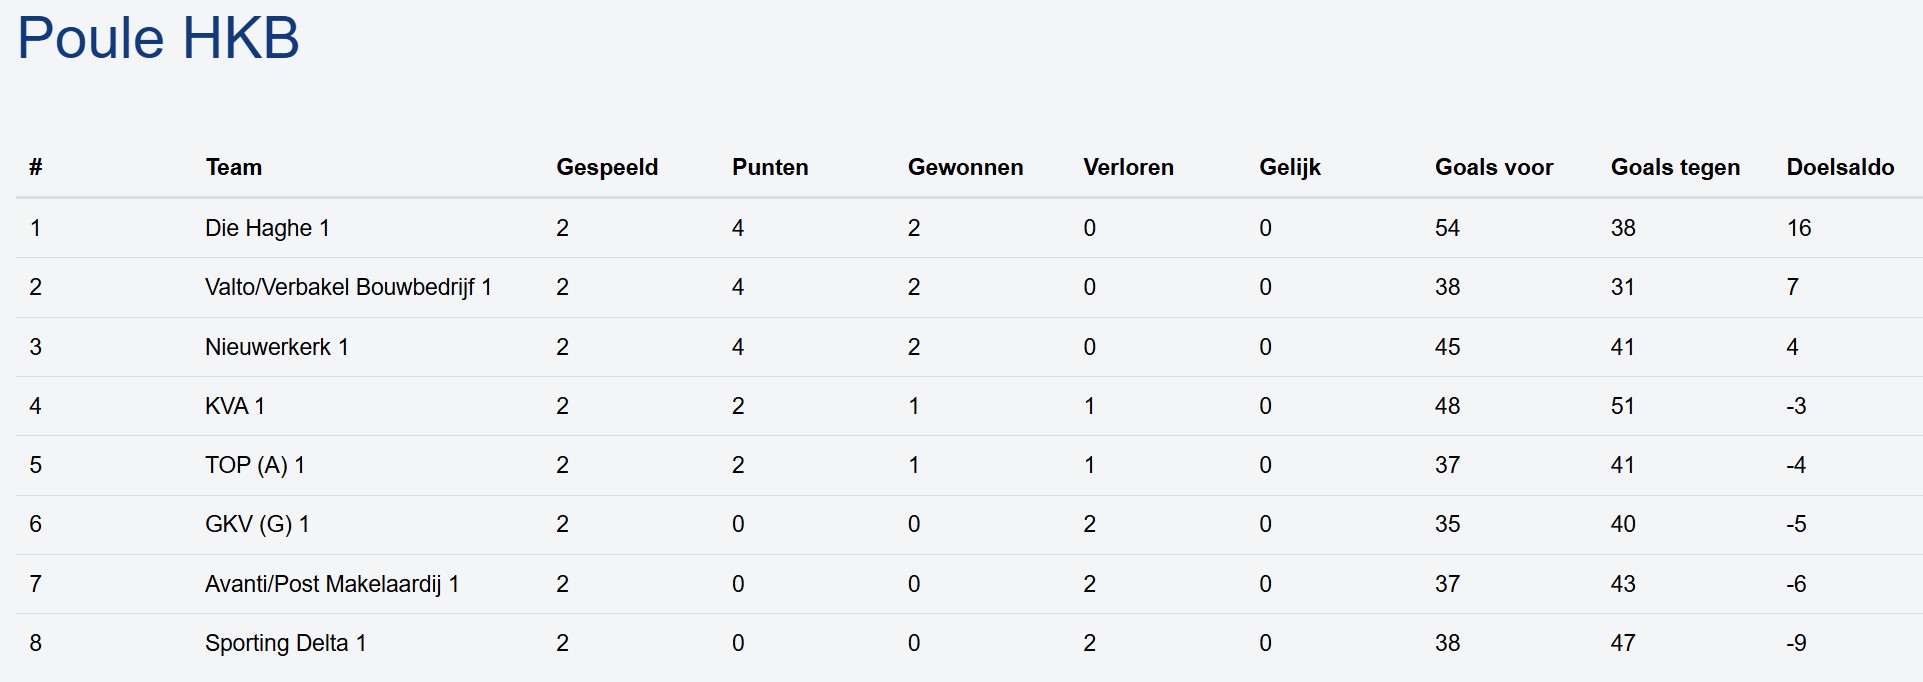Click Die Haghe 1's goal difference 16

click(1798, 228)
